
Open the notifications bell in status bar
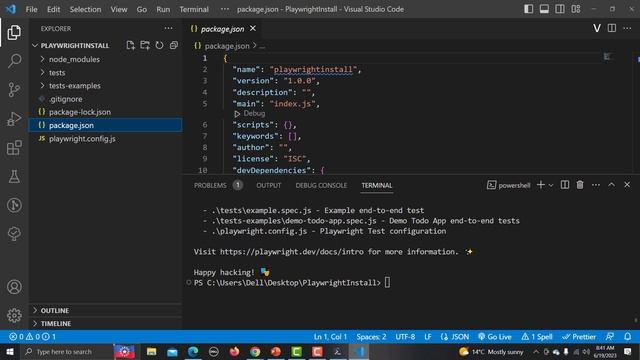[x=627, y=337]
